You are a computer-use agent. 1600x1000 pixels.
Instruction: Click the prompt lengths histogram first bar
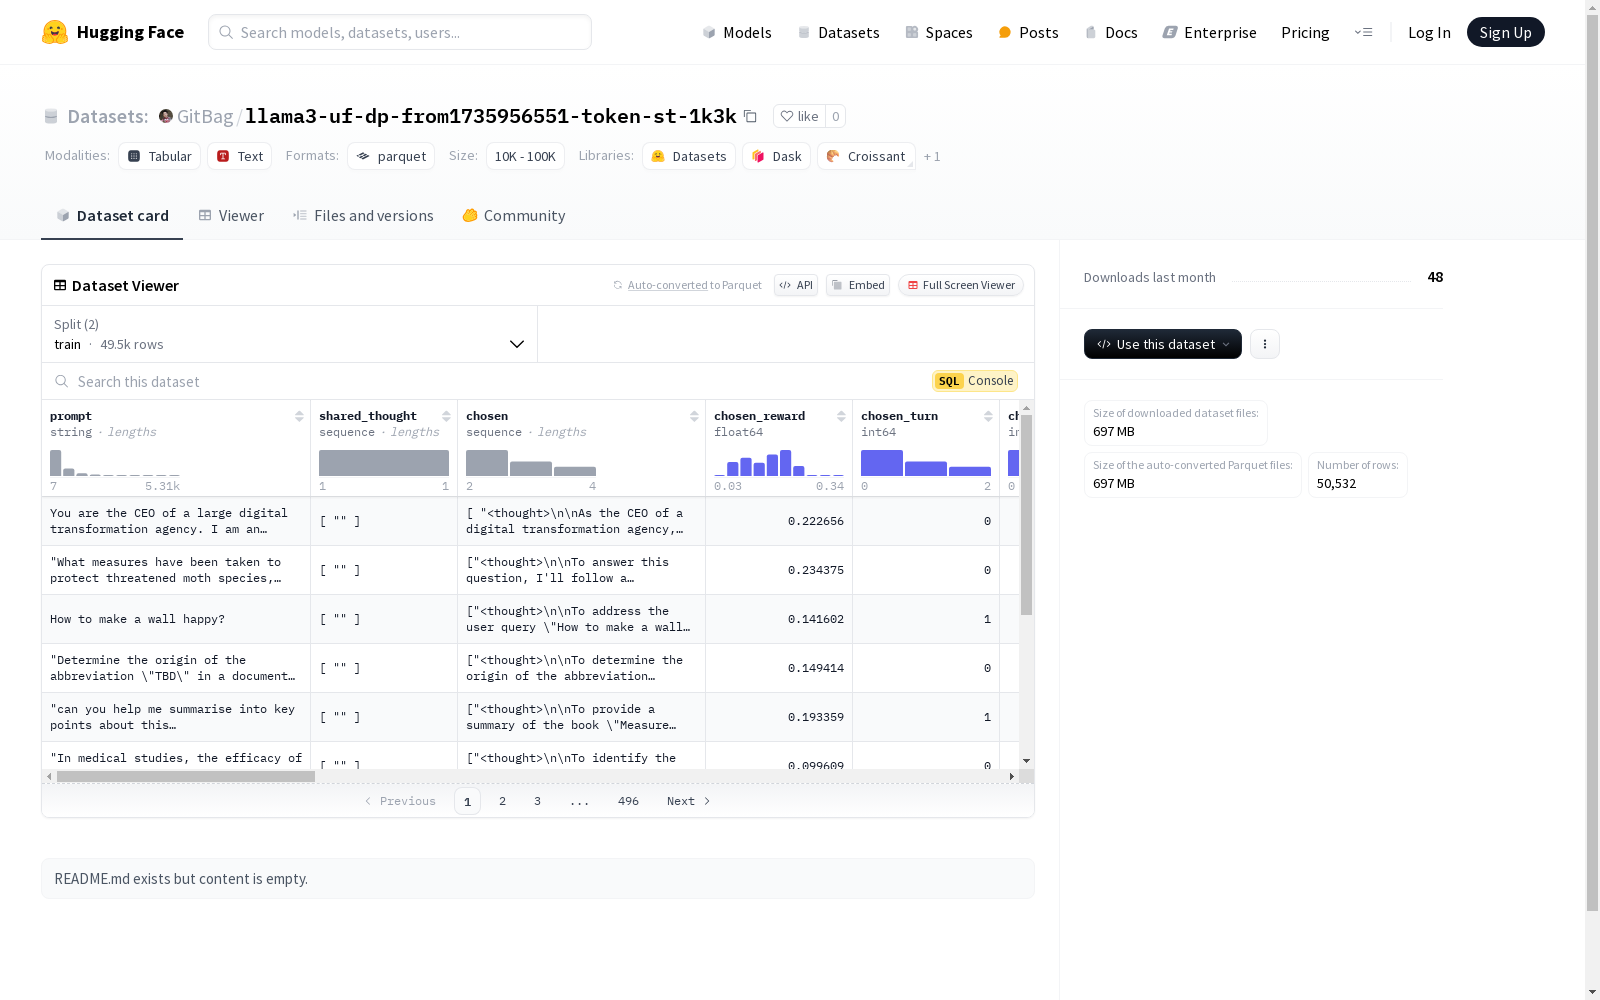(56, 463)
